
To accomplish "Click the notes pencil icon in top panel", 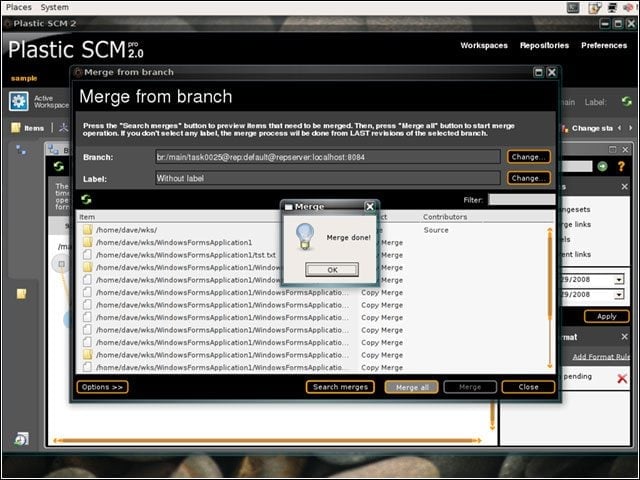I will [594, 7].
